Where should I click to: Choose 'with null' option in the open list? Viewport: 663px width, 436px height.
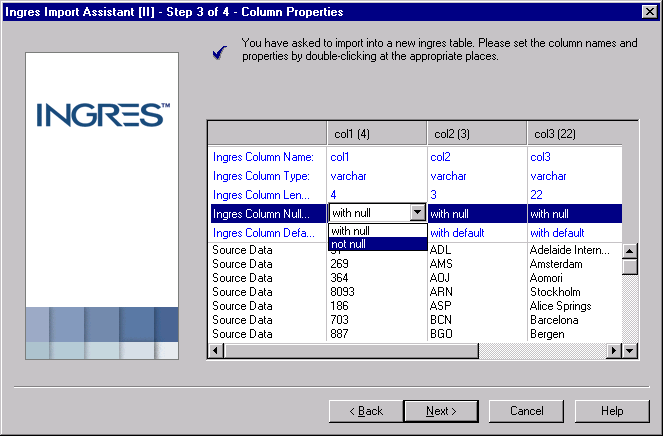(x=377, y=231)
